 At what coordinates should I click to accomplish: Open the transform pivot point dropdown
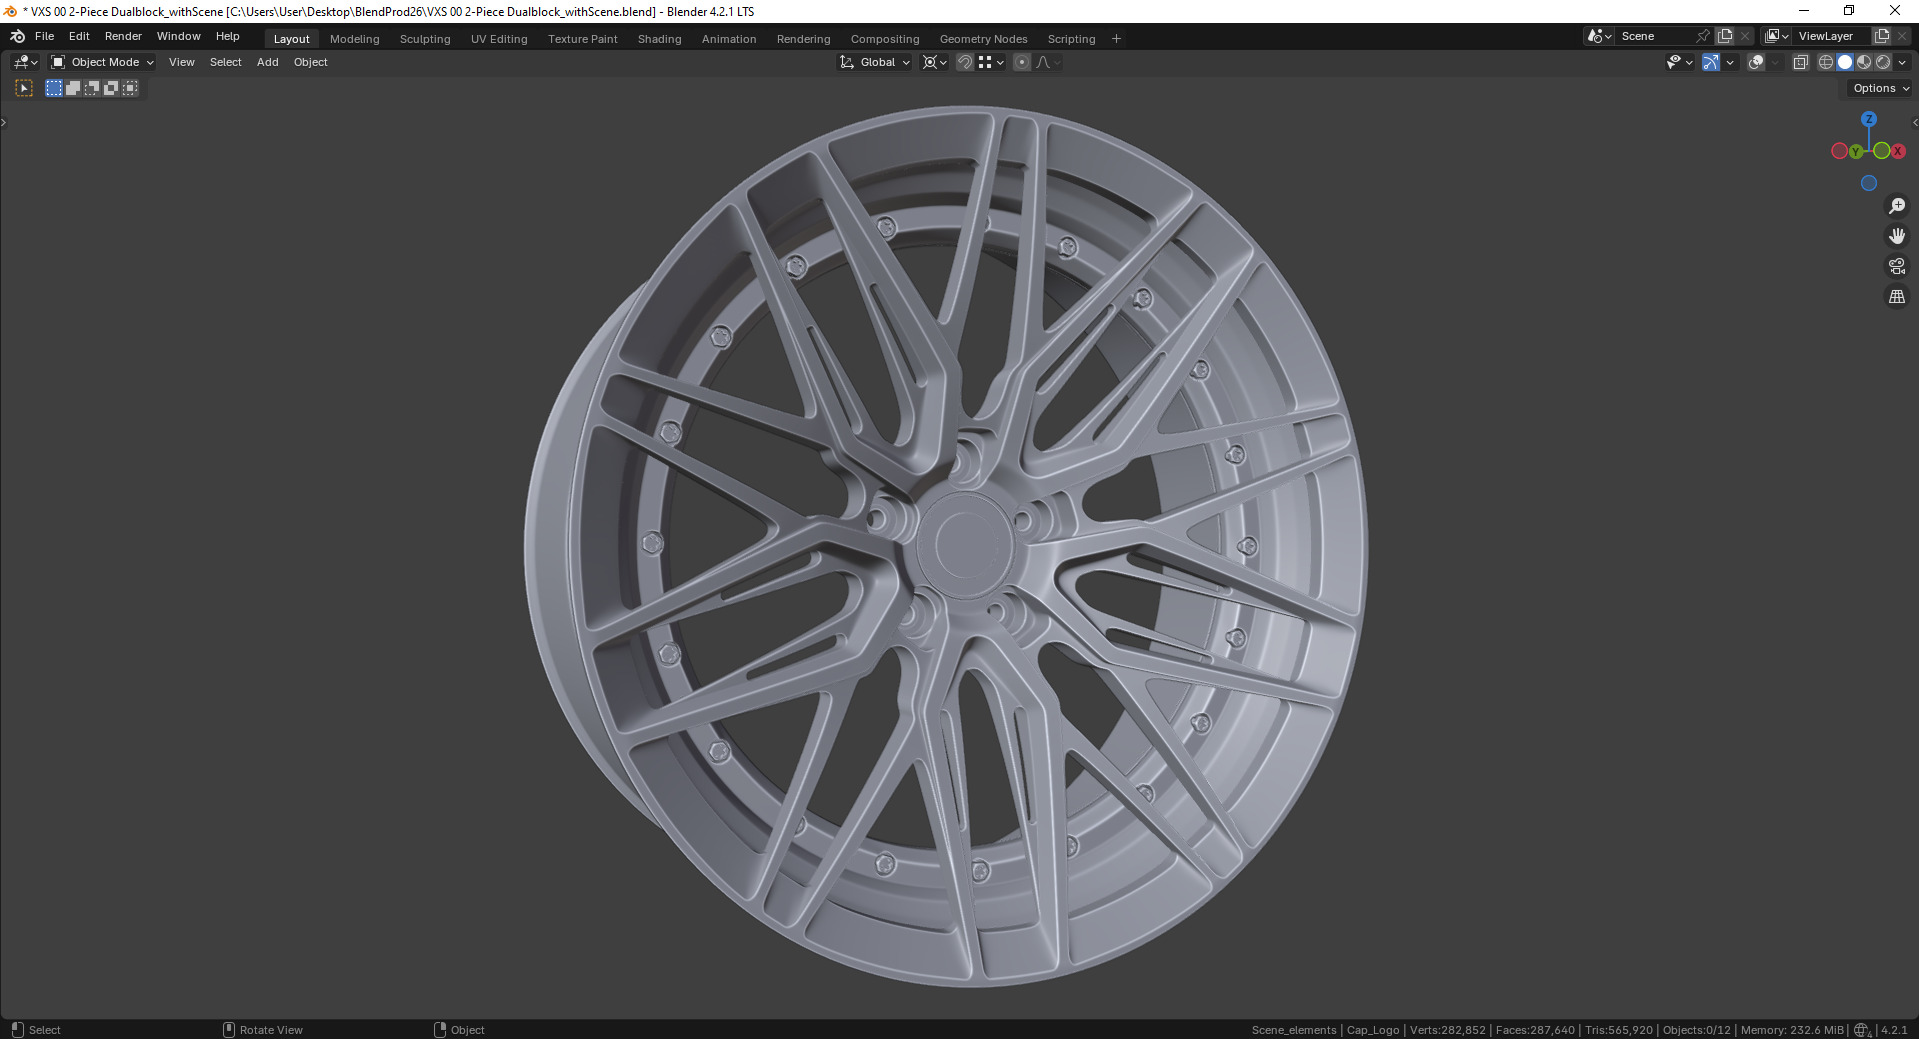click(935, 62)
